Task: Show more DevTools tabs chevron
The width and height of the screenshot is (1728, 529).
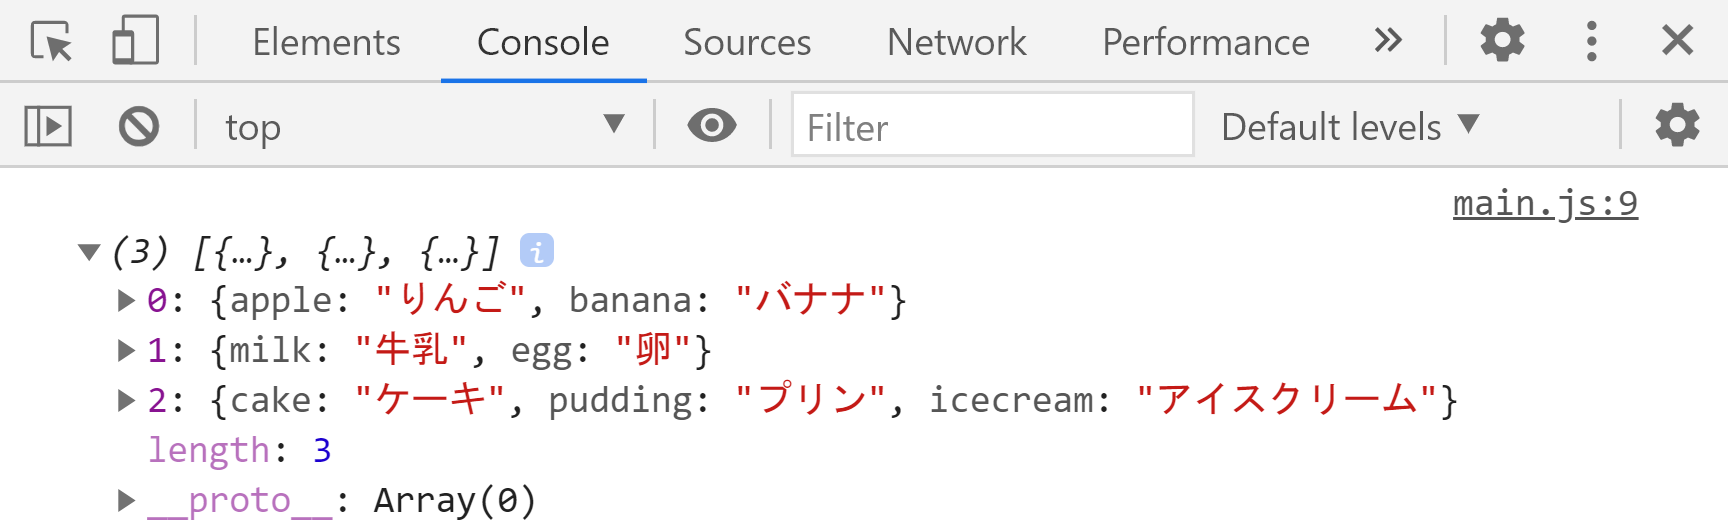Action: 1388,41
